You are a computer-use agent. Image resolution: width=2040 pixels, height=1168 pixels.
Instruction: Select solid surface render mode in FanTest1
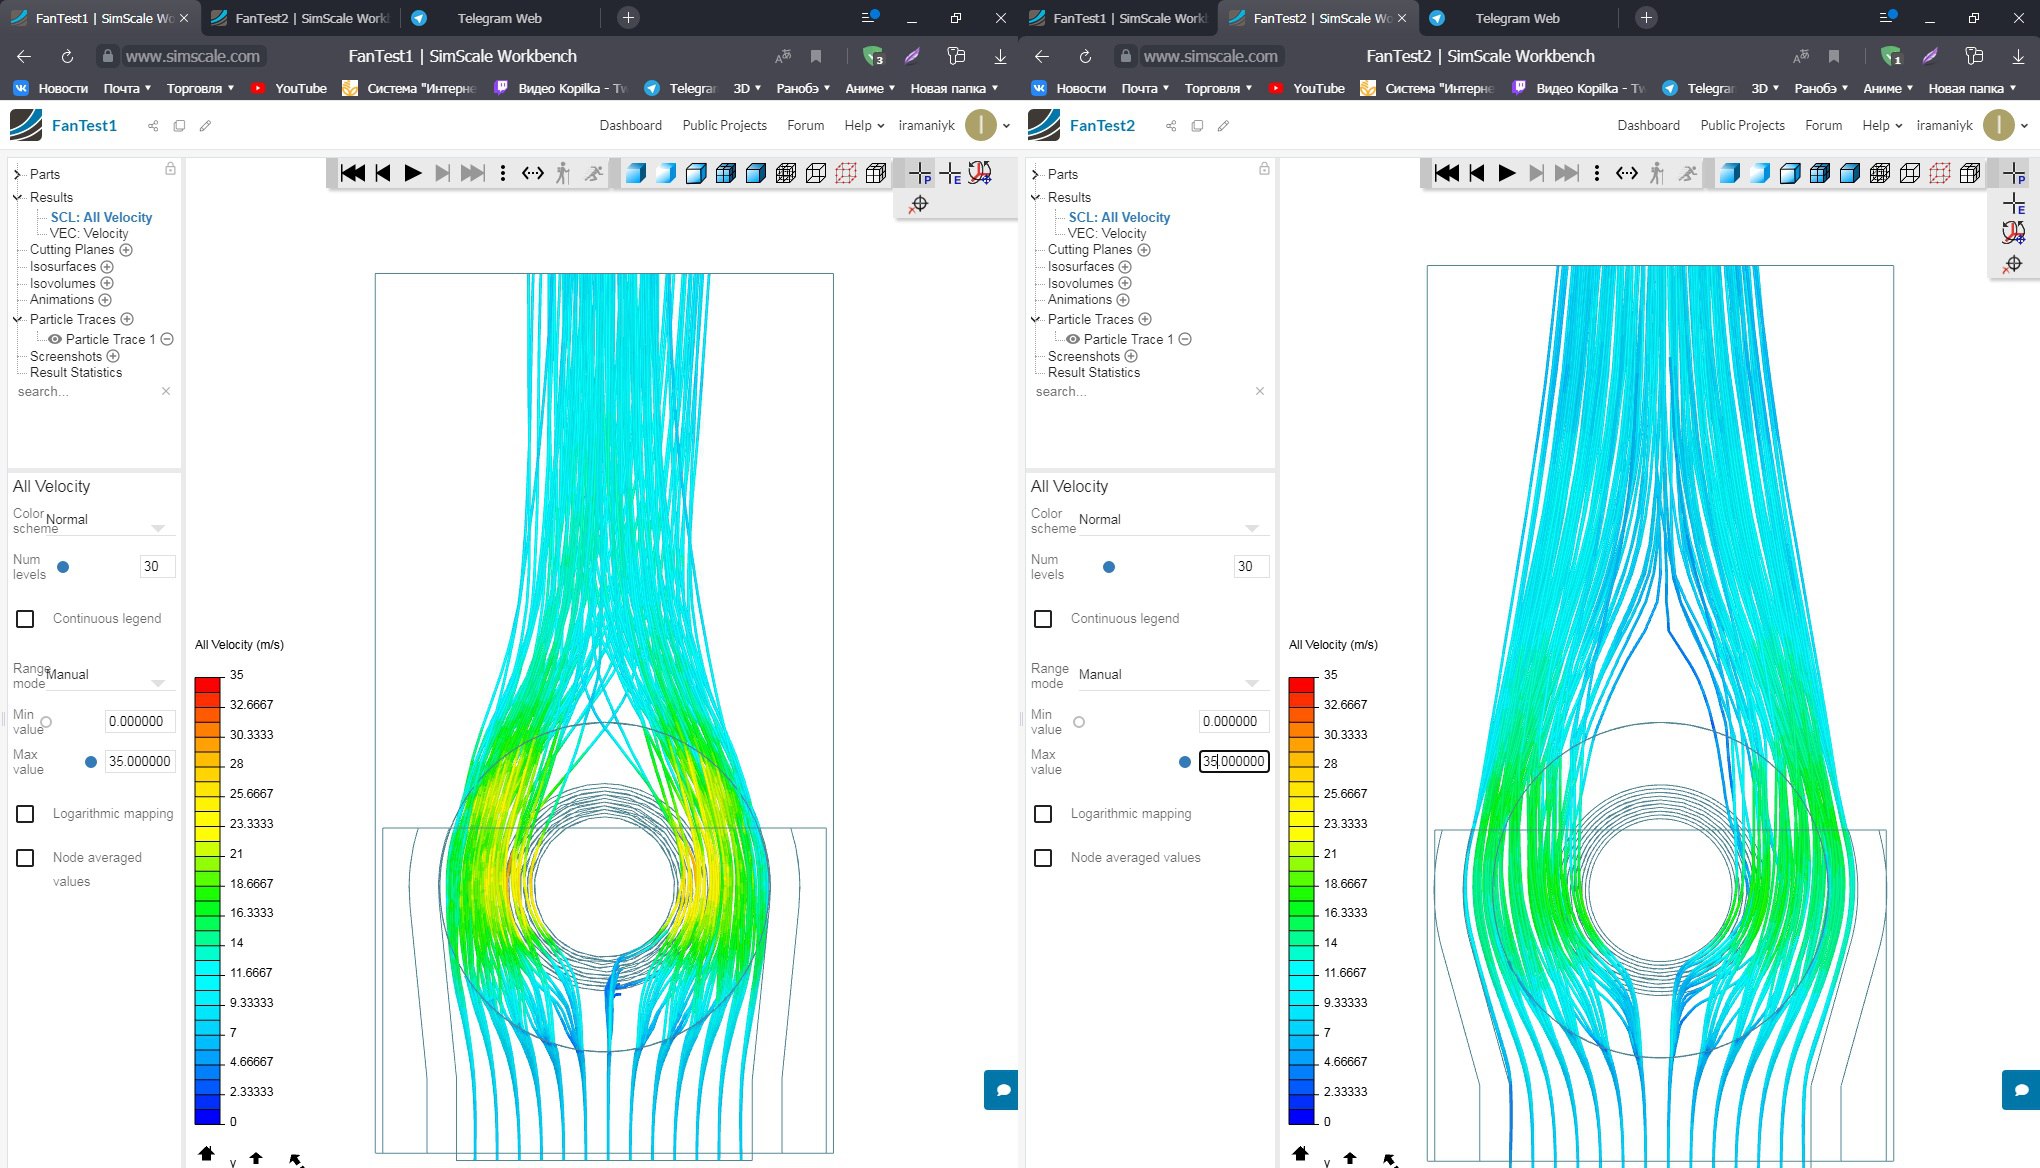(635, 173)
